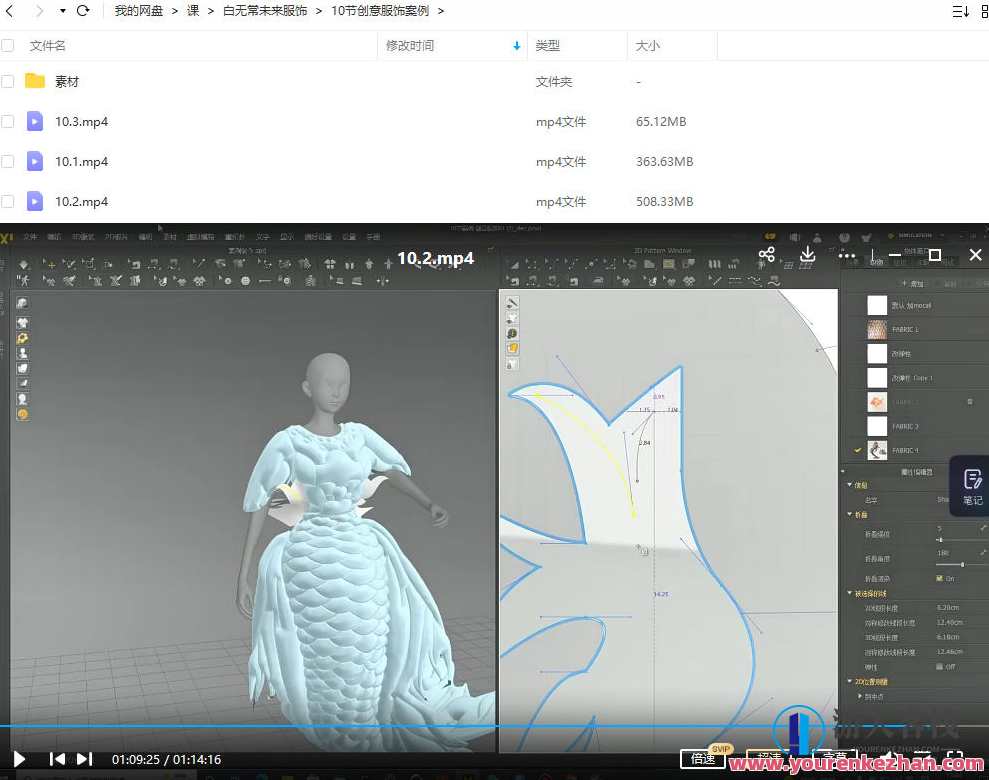Image resolution: width=989 pixels, height=780 pixels.
Task: Click the refresh icon in the navigation bar
Action: [84, 11]
